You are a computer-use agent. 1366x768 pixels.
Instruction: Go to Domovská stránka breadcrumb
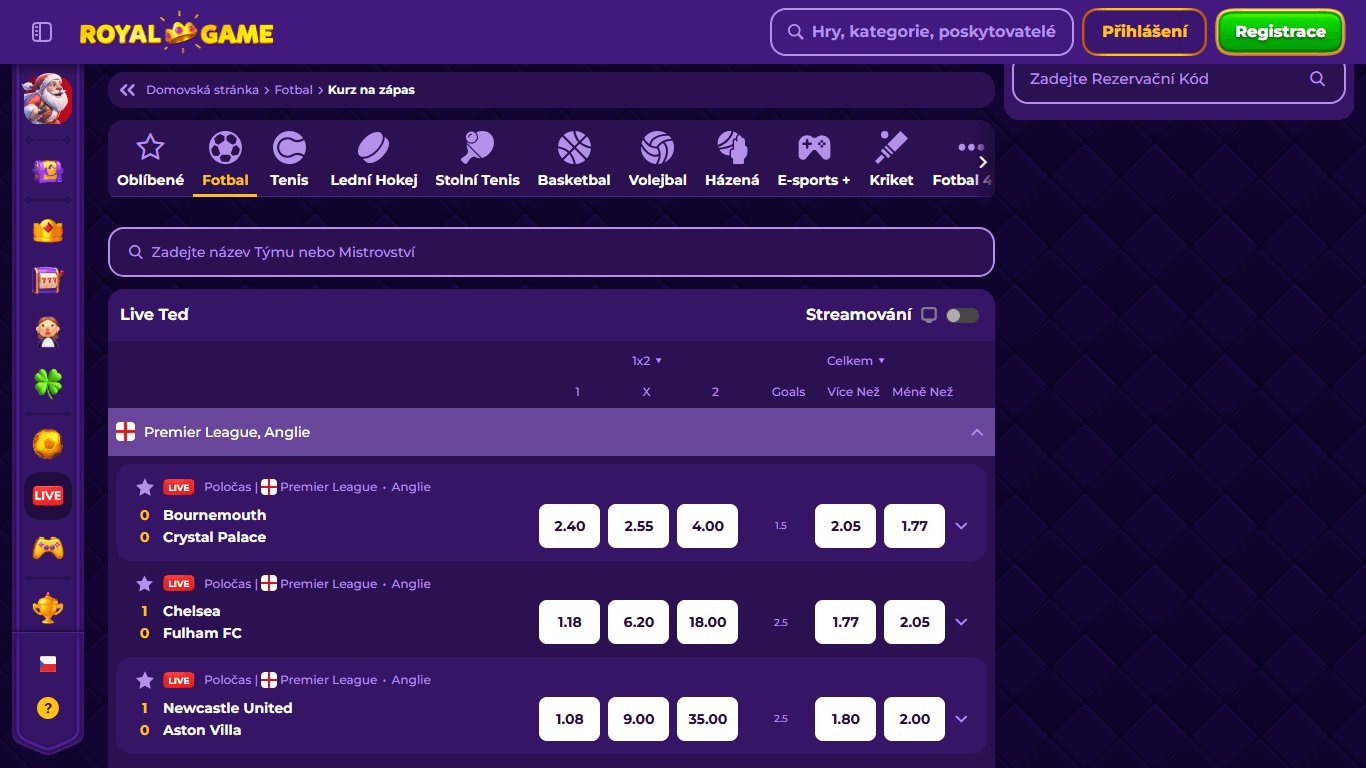tap(202, 90)
